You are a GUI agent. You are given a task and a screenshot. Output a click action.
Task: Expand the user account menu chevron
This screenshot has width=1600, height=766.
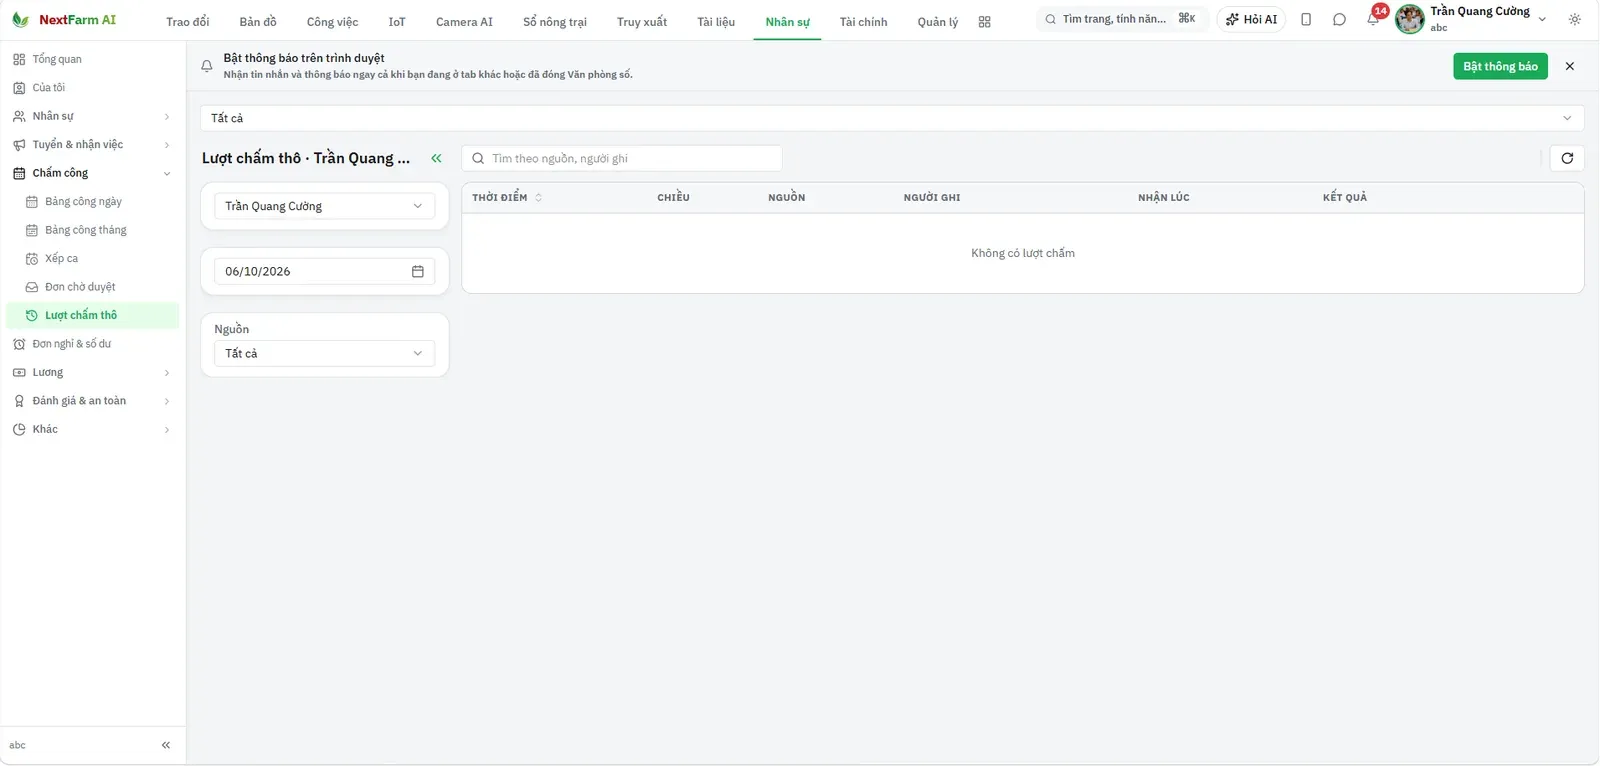1542,19
